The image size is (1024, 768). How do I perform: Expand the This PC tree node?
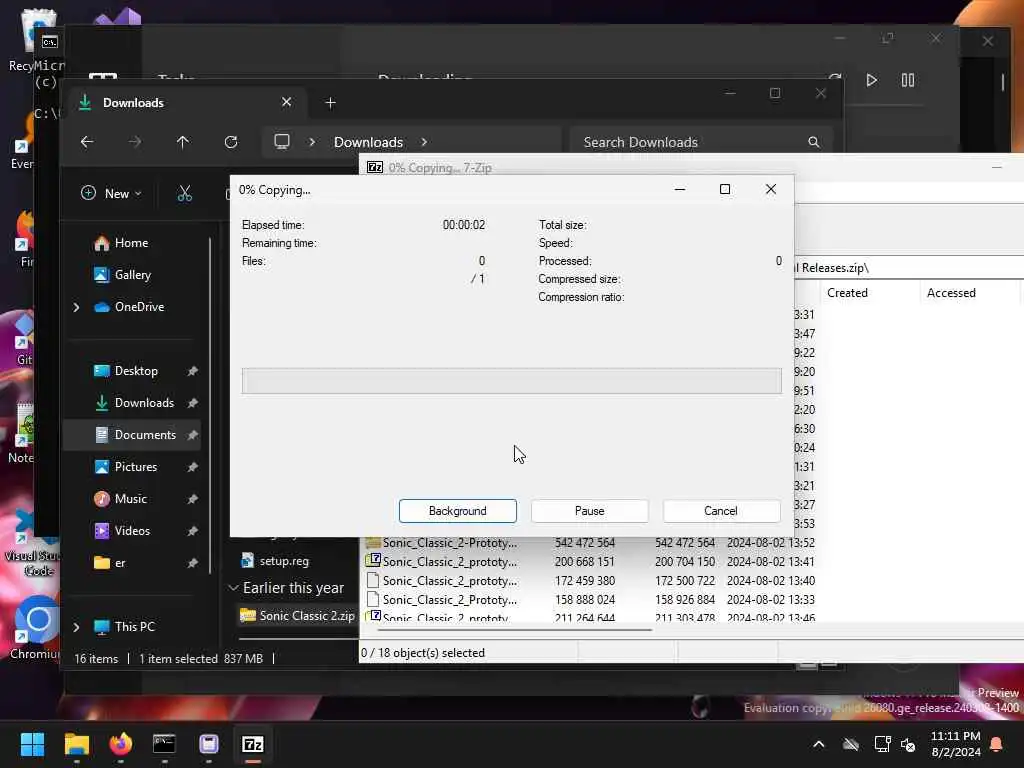pos(76,627)
